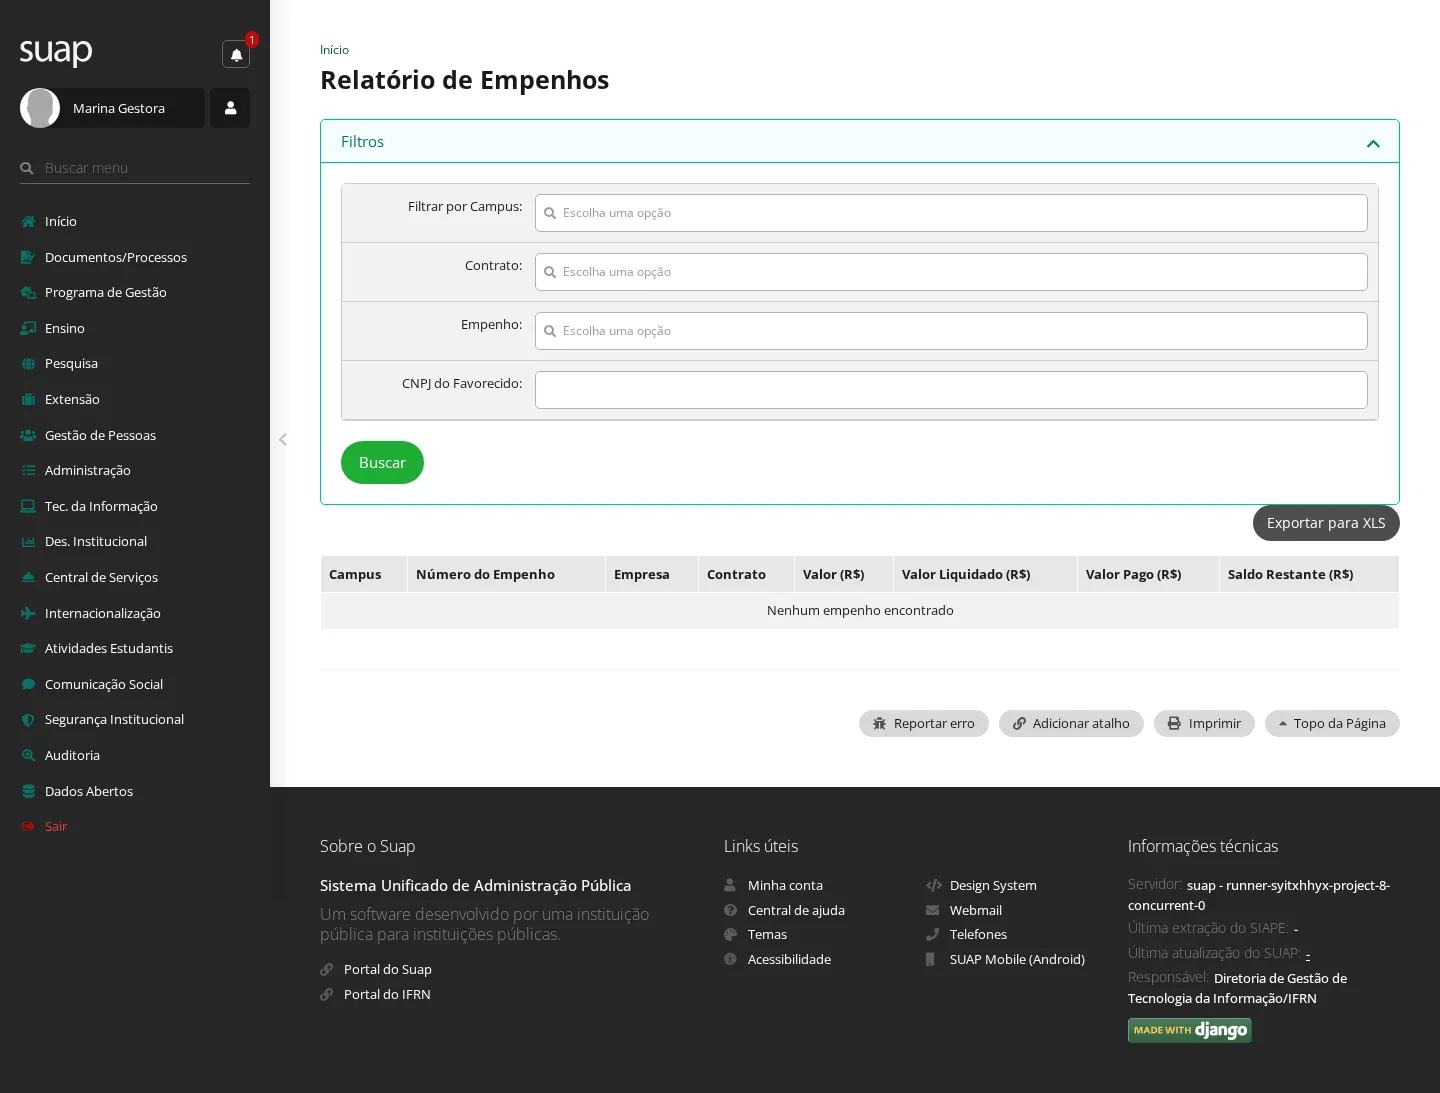
Task: Click the green Buscar button
Action: (382, 462)
